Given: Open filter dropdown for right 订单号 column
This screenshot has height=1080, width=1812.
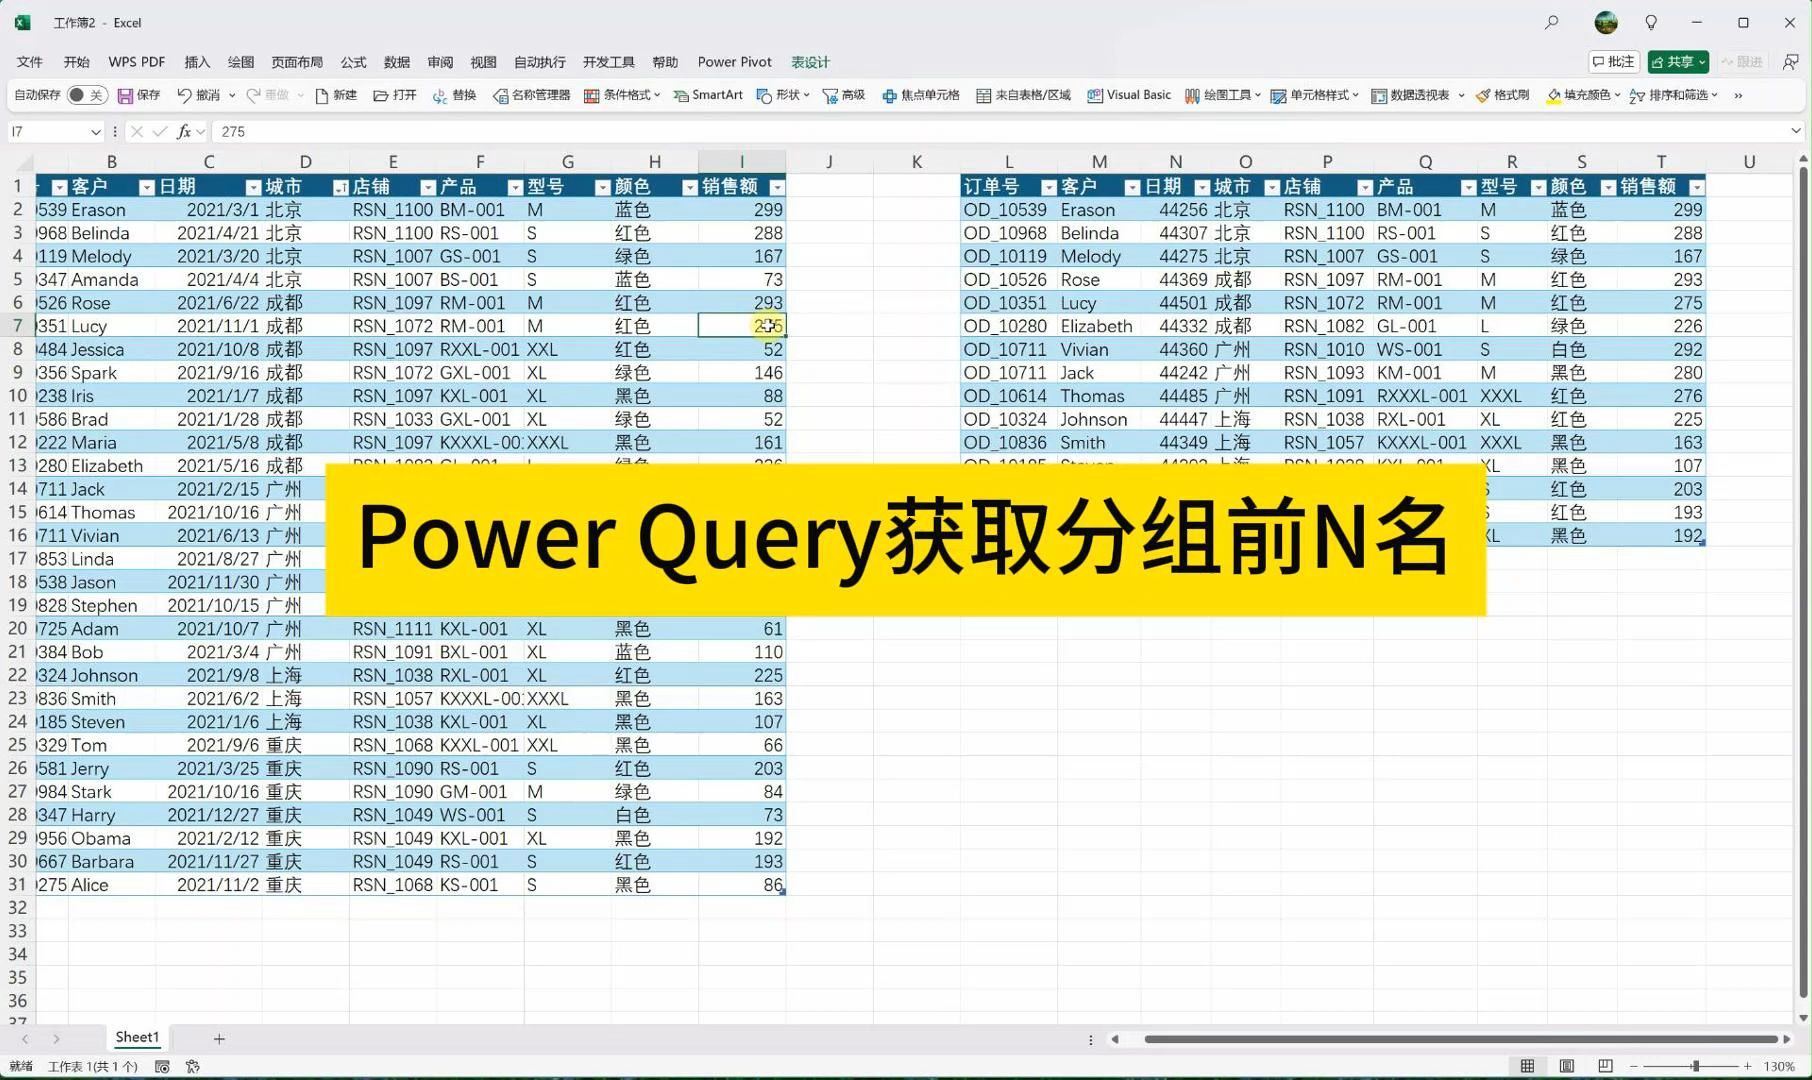Looking at the screenshot, I should [1048, 187].
